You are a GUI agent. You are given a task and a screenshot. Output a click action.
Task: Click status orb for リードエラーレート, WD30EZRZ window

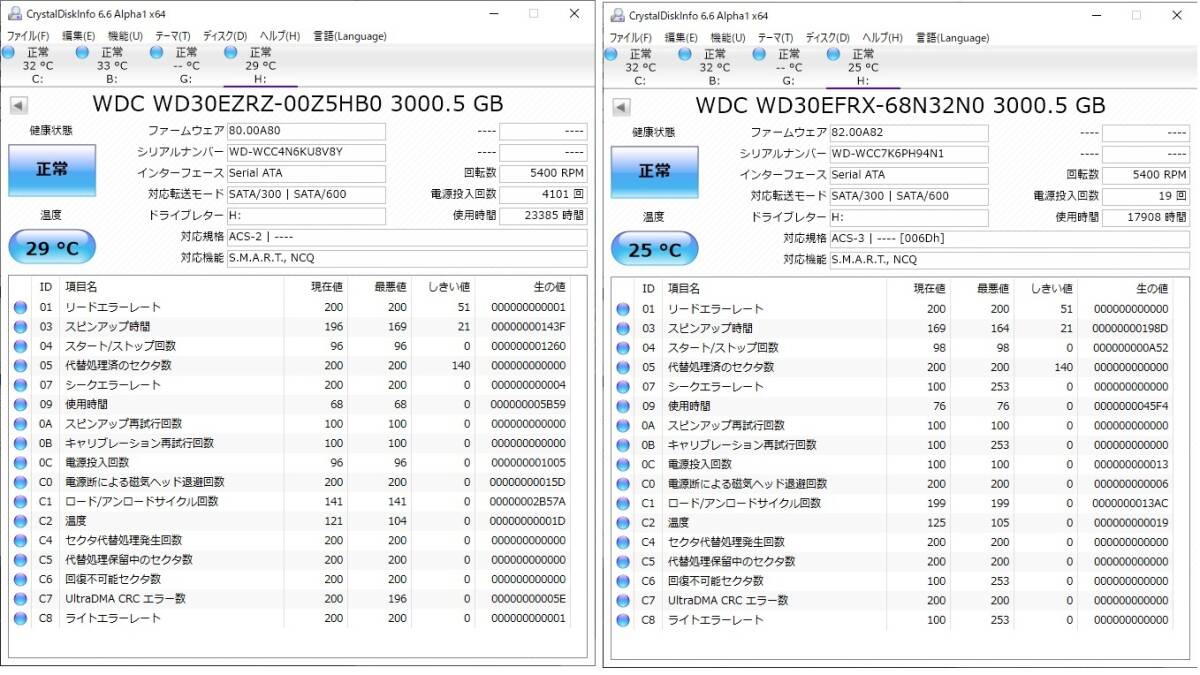(20, 307)
